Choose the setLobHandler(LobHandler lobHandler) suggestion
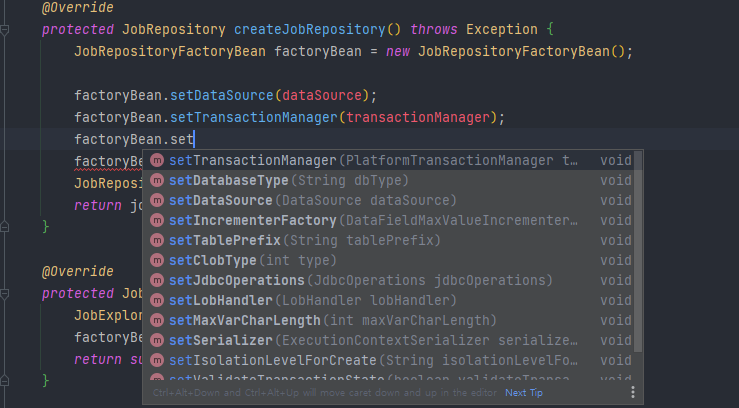 [388, 301]
